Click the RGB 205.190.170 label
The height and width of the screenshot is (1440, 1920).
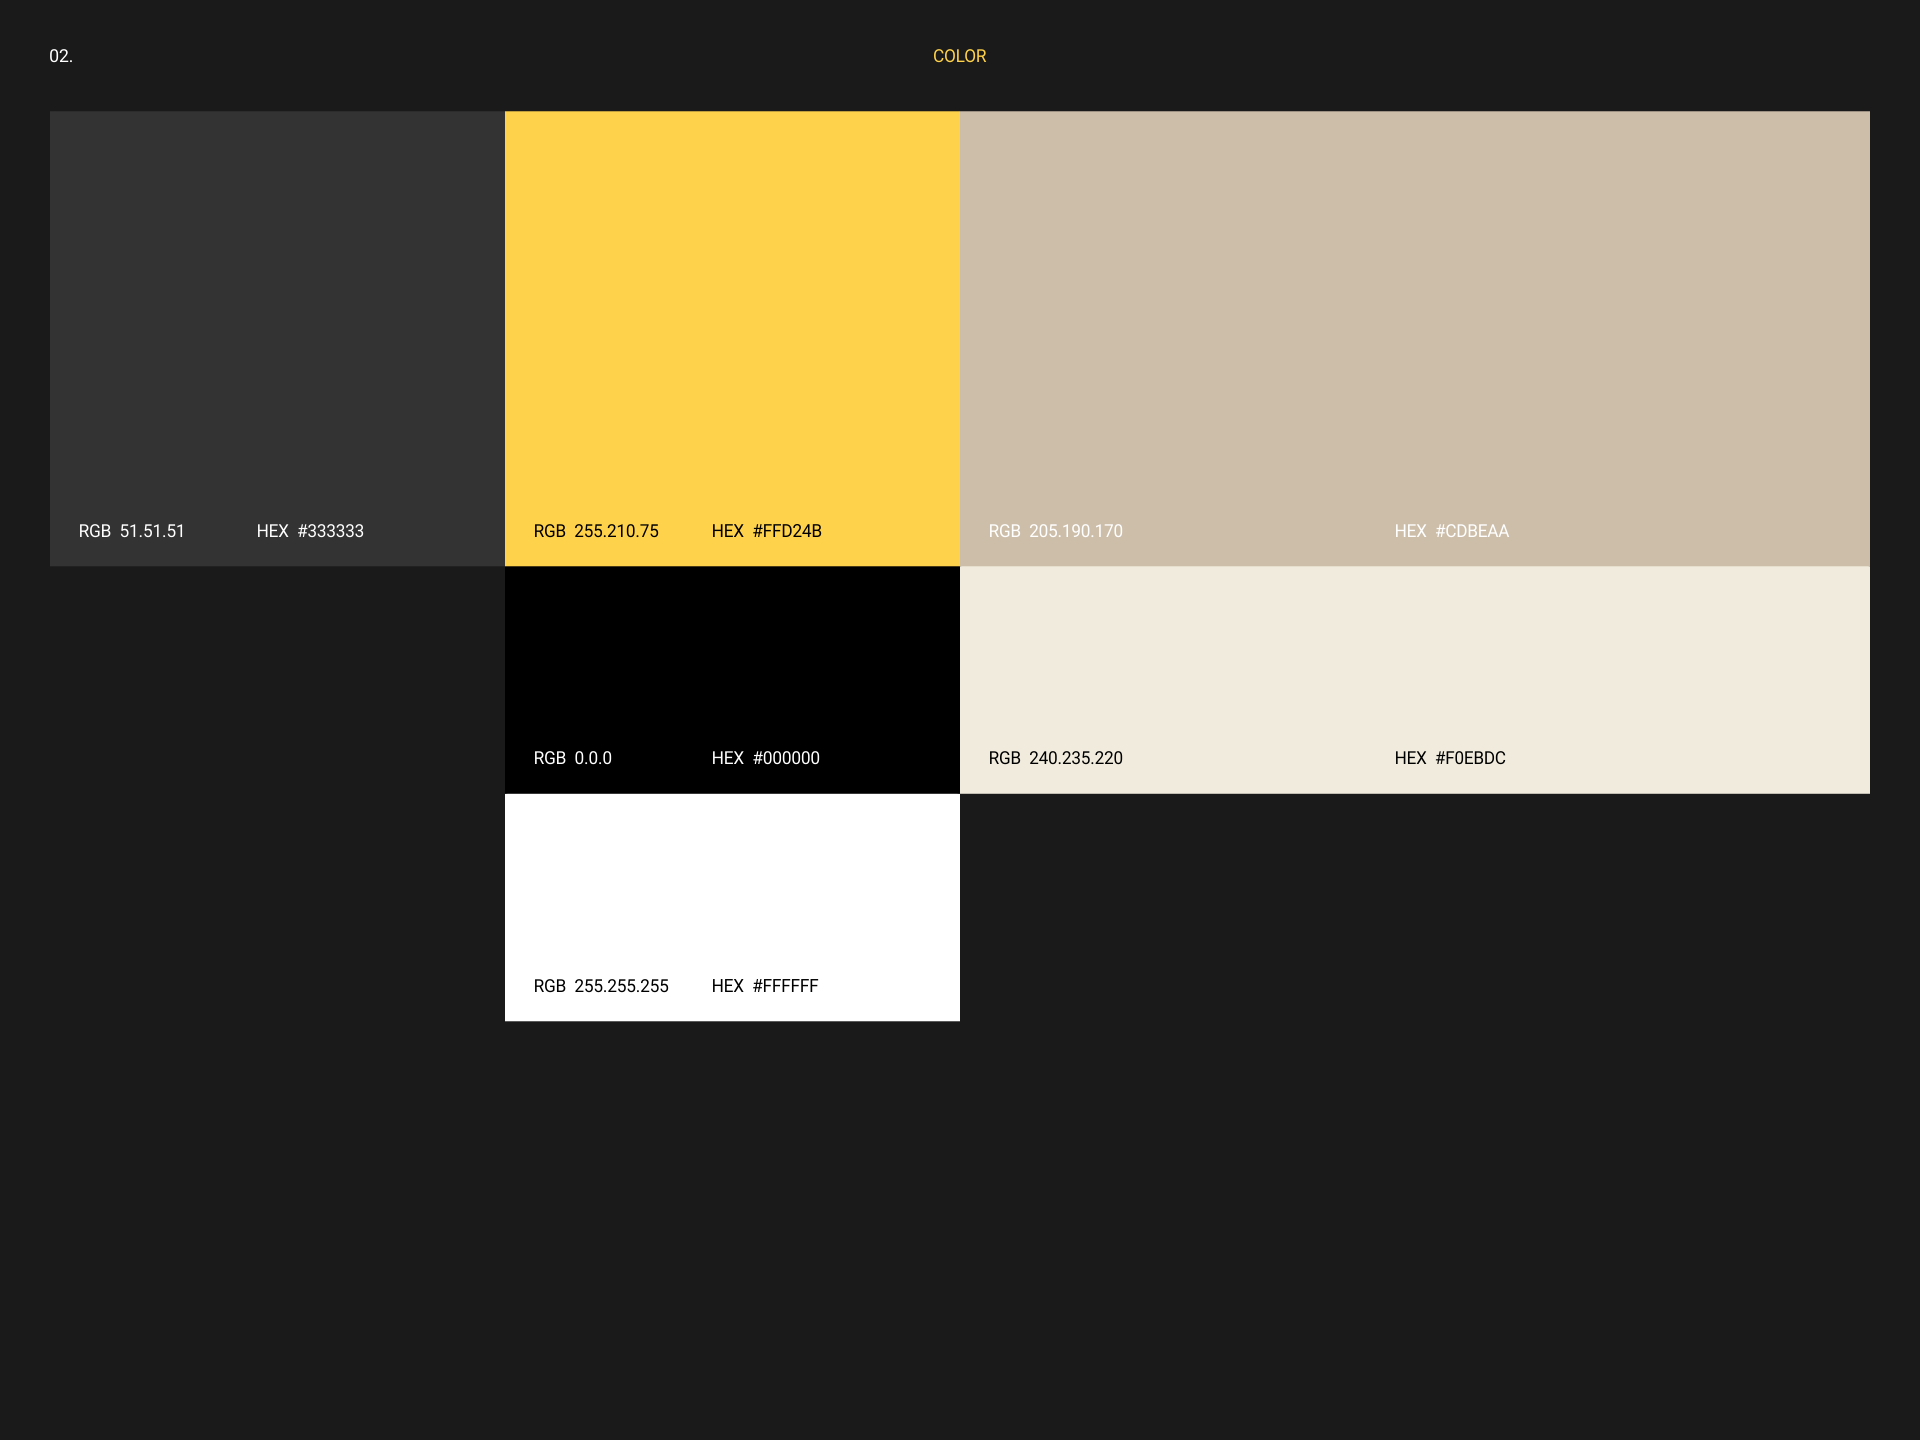coord(1055,531)
